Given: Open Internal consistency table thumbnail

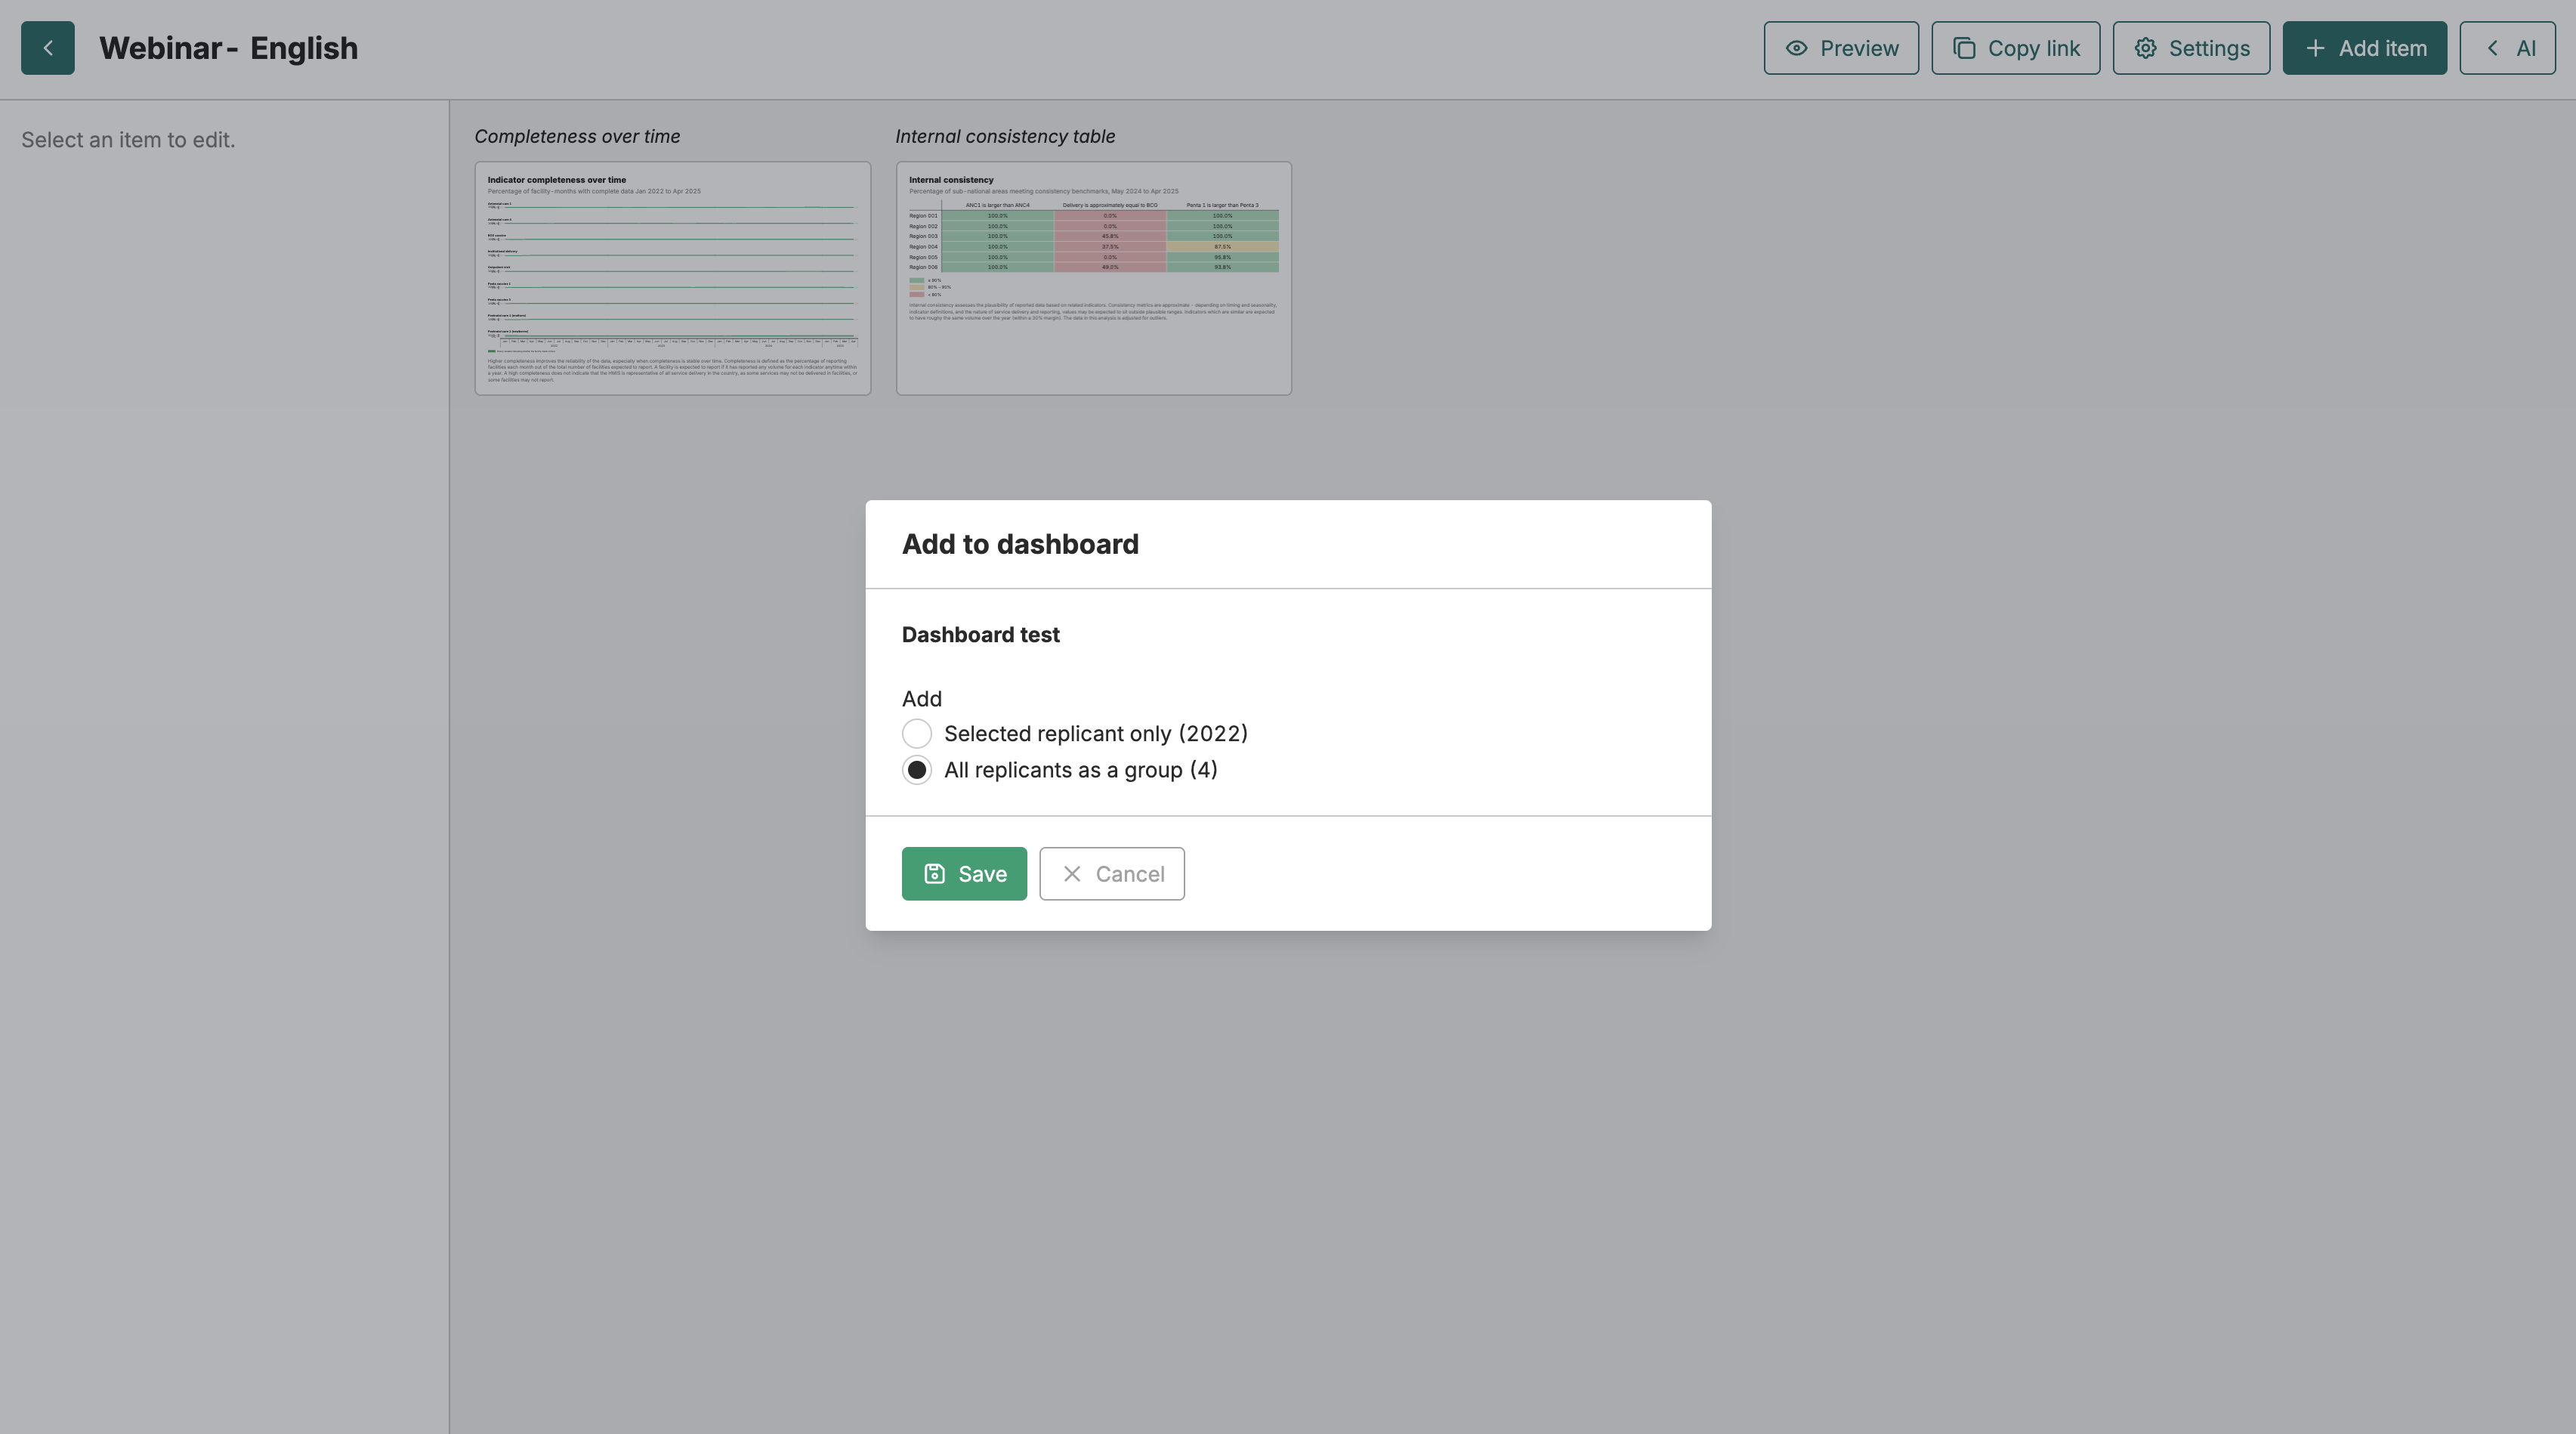Looking at the screenshot, I should pyautogui.click(x=1094, y=278).
